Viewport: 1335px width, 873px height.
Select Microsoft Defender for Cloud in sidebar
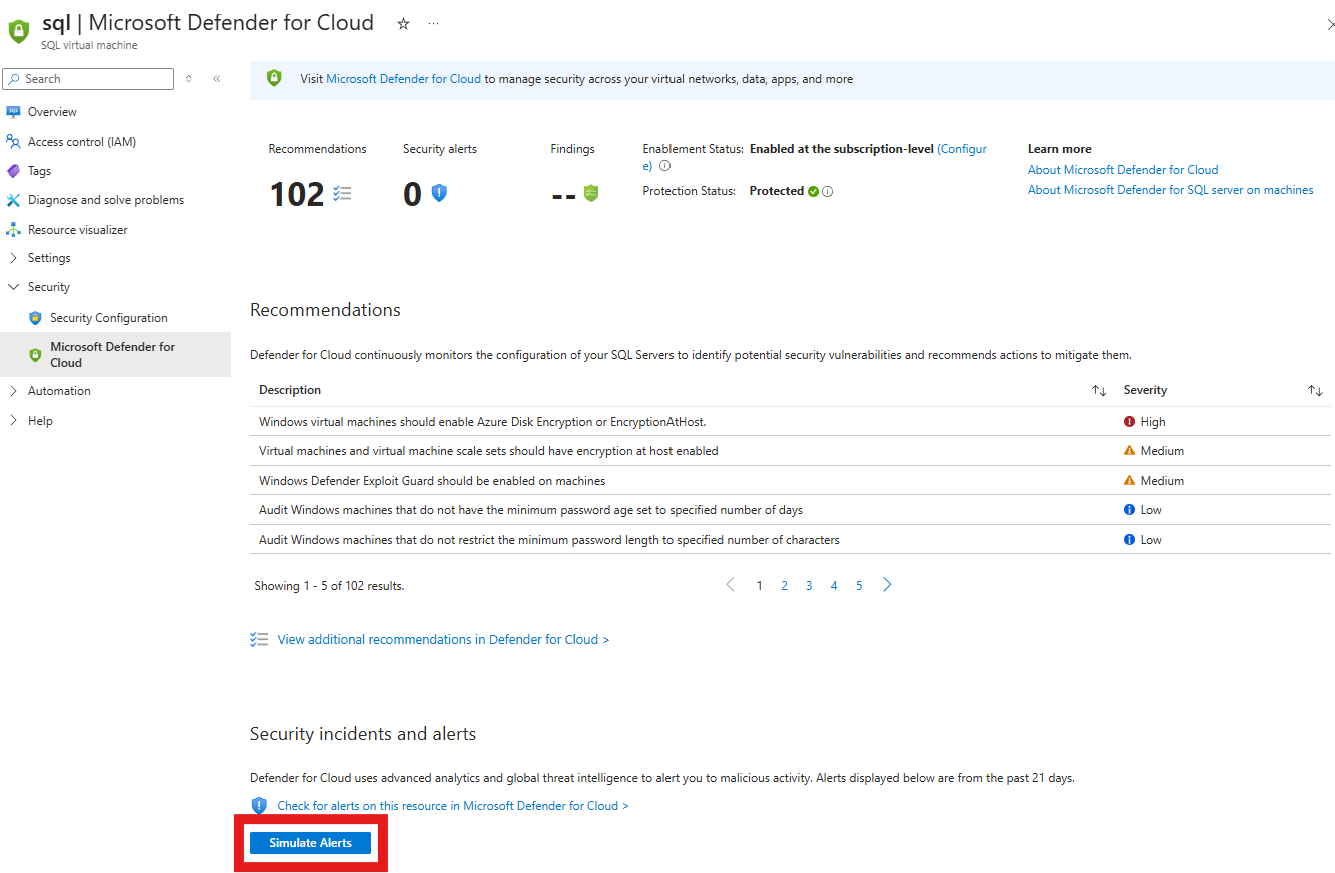pos(115,355)
